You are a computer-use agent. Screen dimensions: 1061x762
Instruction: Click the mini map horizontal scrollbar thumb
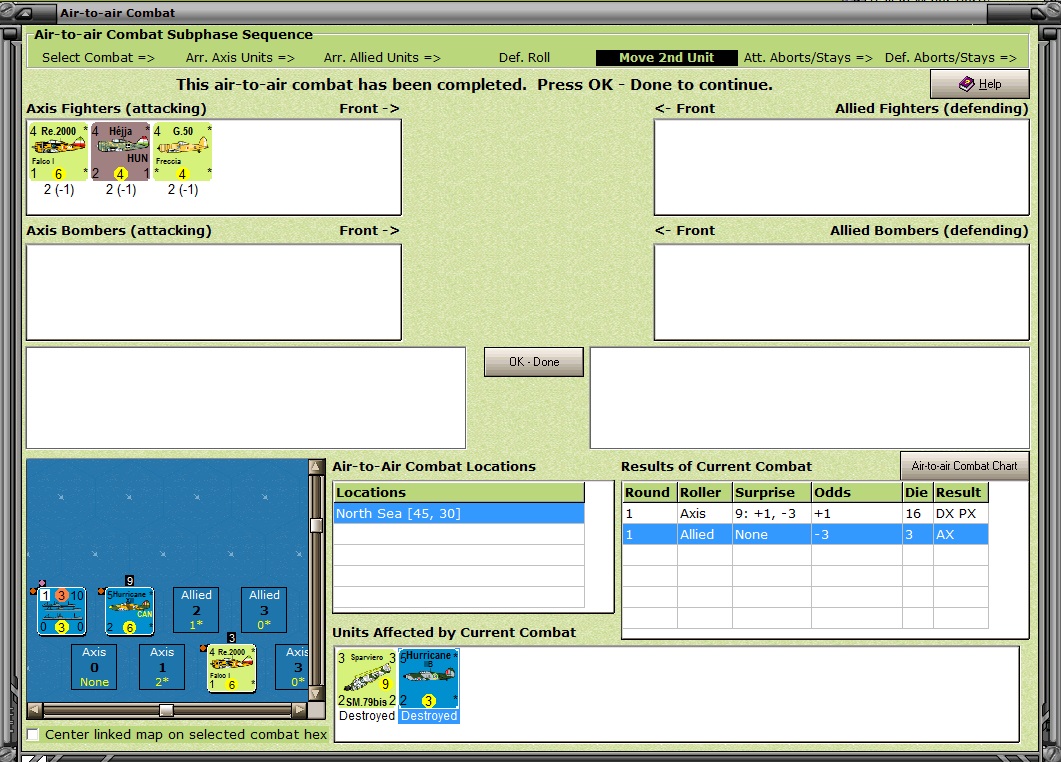(x=166, y=710)
